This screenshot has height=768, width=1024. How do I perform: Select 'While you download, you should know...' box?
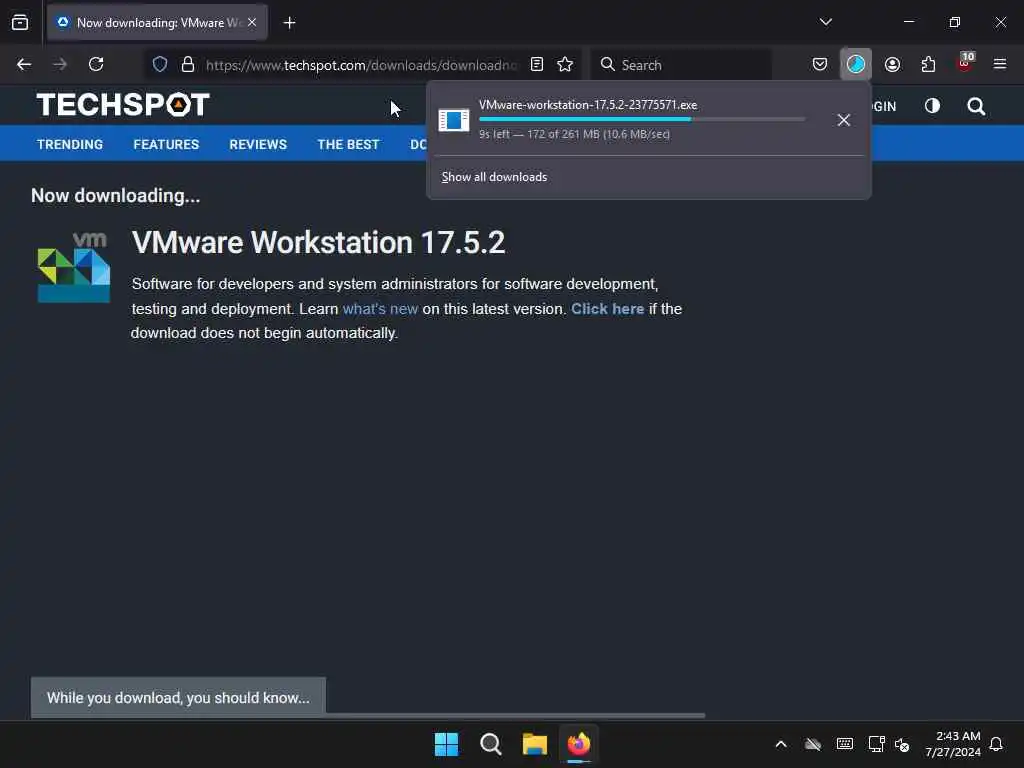click(x=178, y=697)
